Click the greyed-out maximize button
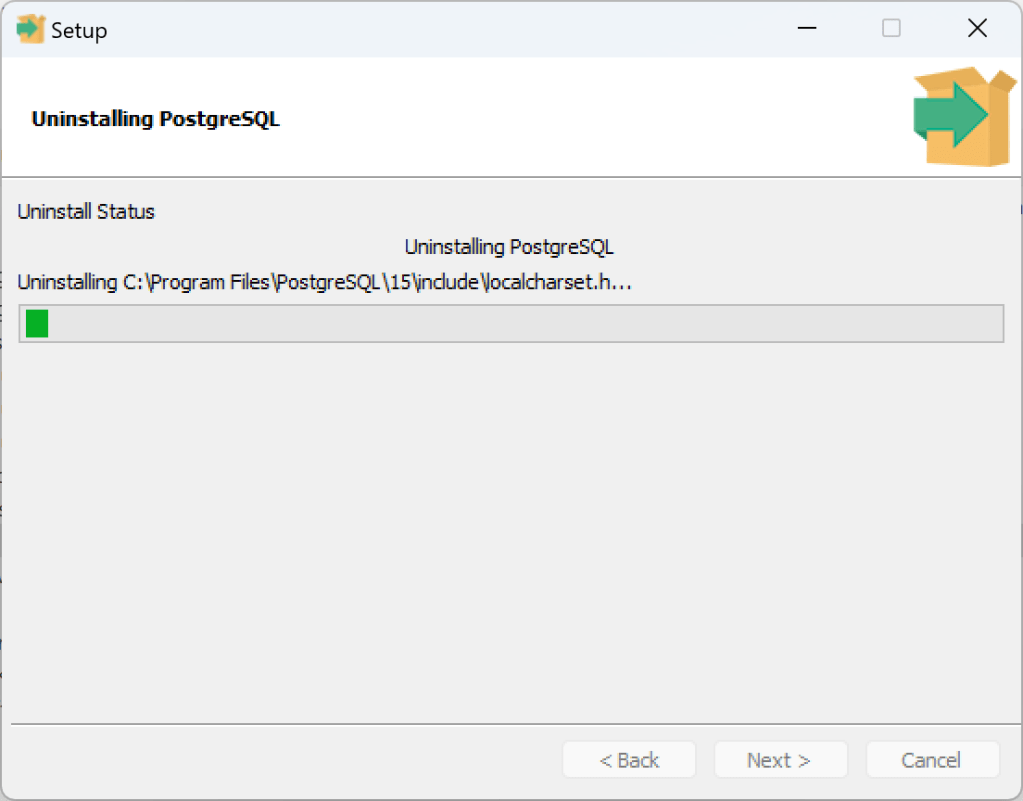The height and width of the screenshot is (801, 1023). point(891,29)
